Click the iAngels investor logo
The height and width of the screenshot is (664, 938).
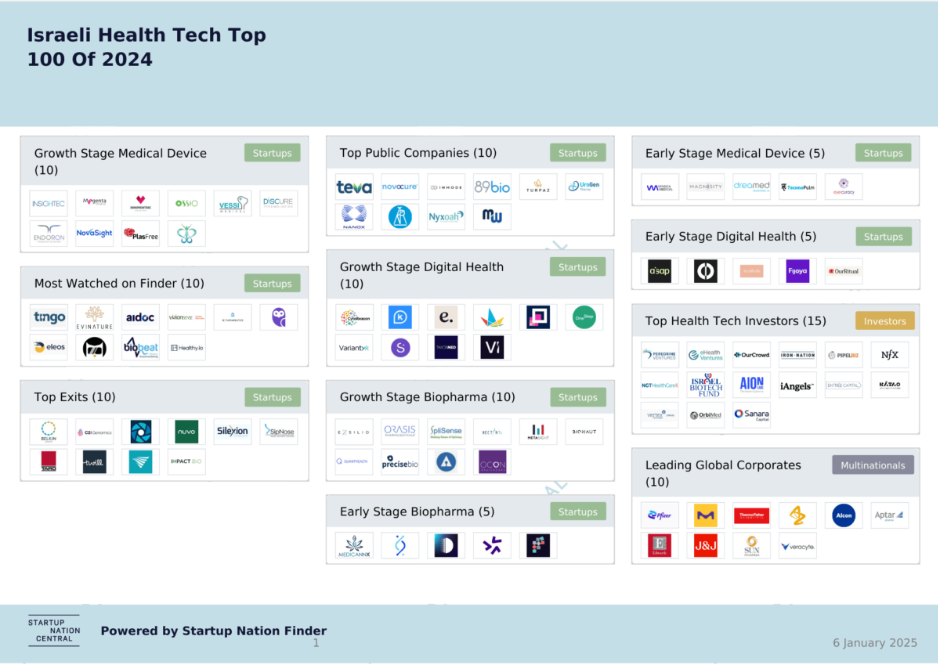pyautogui.click(x=797, y=385)
